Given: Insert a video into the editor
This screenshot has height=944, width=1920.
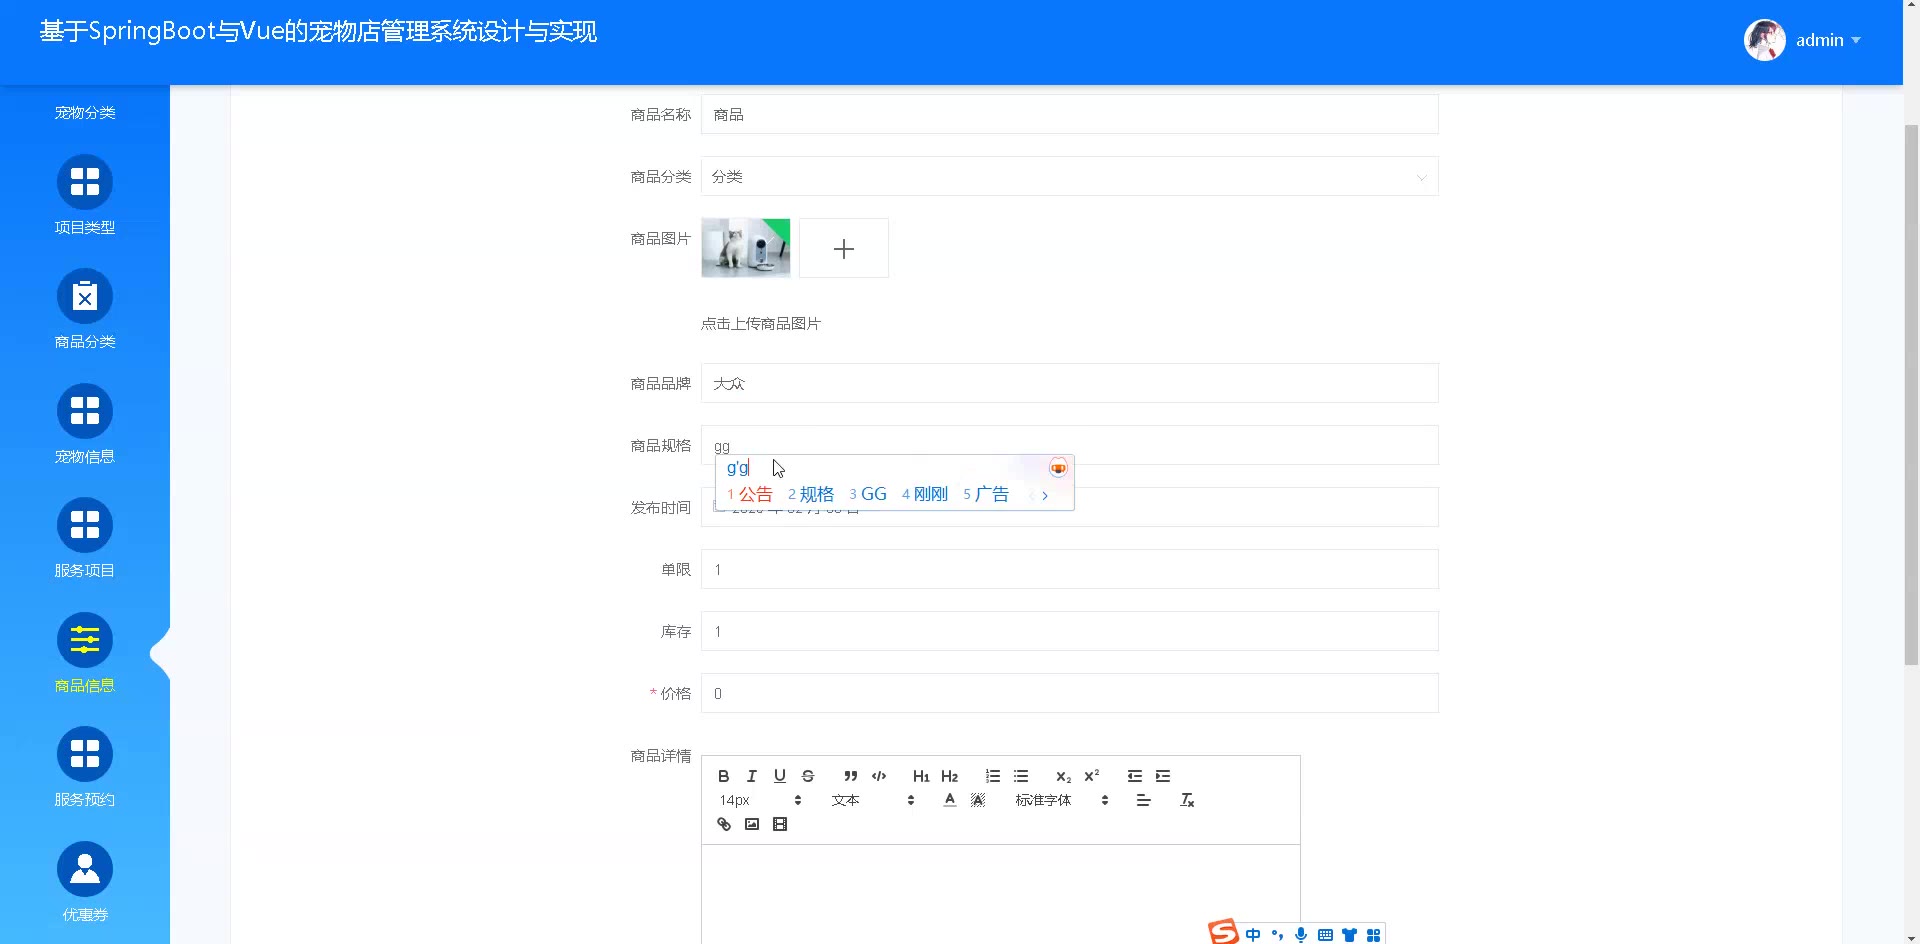Looking at the screenshot, I should coord(780,824).
